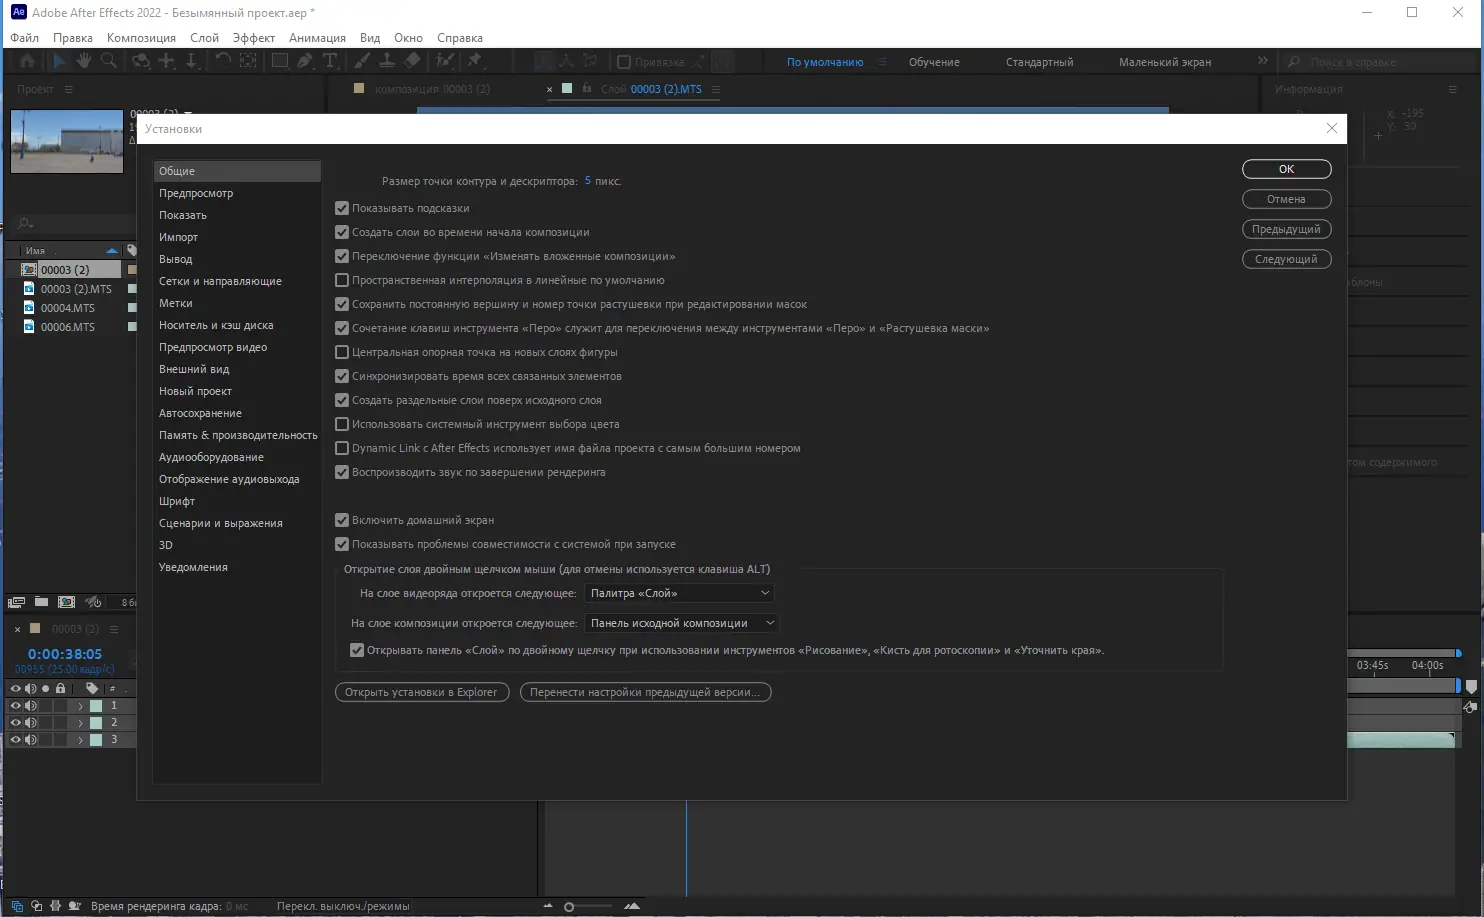Click the current timecode 0:00:38:05
Screen dimensions: 1484x917
pyautogui.click(x=65, y=654)
